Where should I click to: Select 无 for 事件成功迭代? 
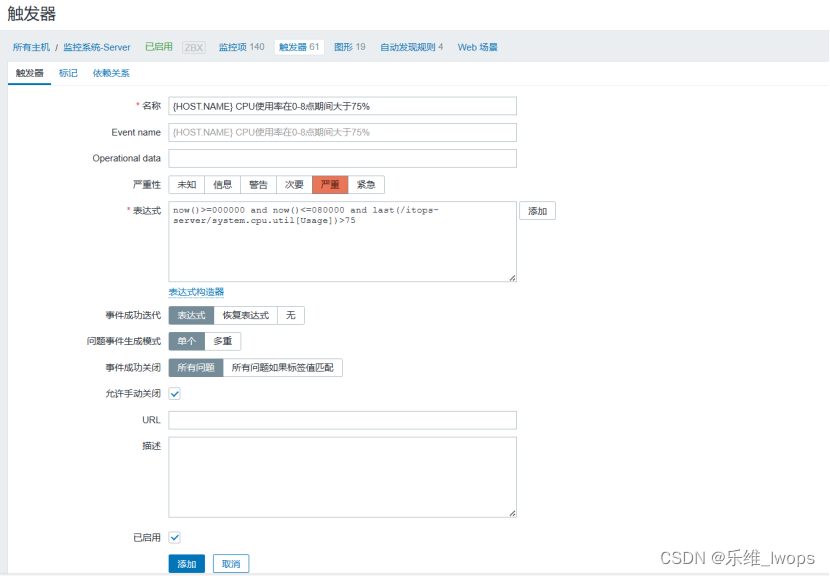click(291, 315)
